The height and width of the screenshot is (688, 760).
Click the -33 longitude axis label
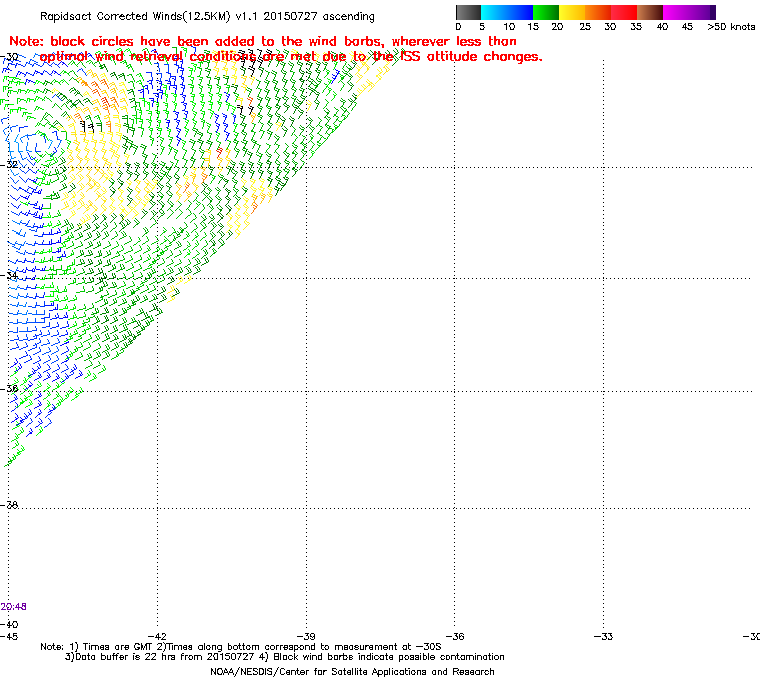coord(603,636)
